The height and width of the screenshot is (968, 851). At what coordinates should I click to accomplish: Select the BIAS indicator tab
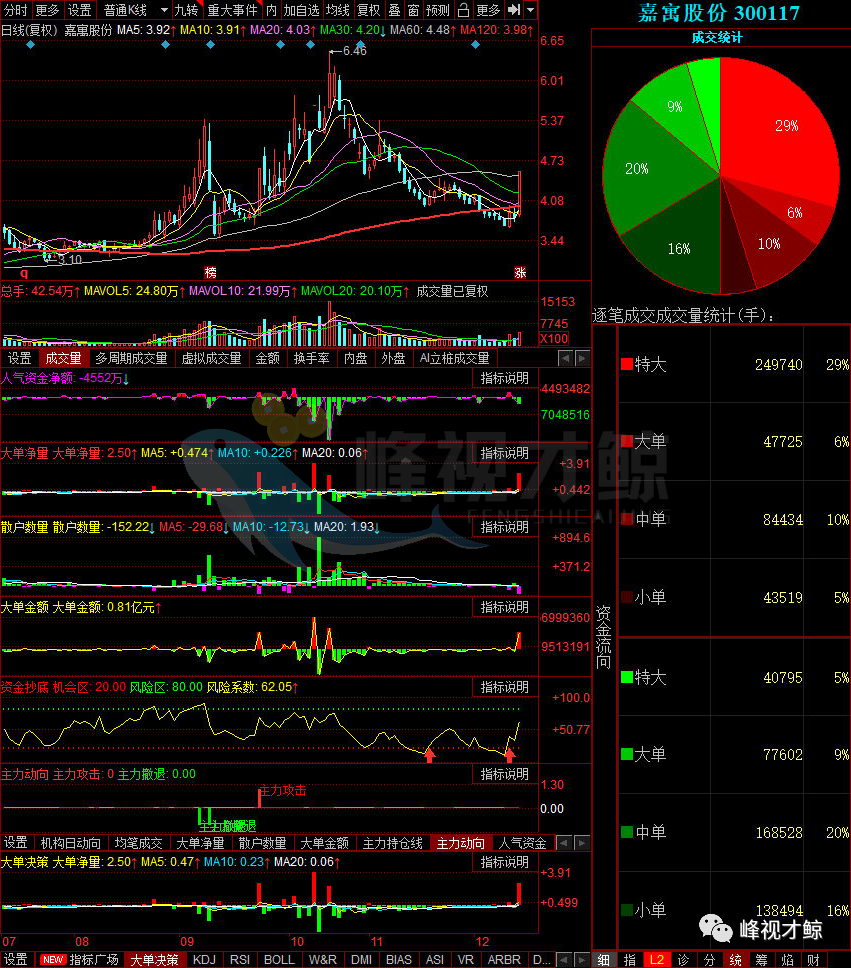tap(398, 959)
